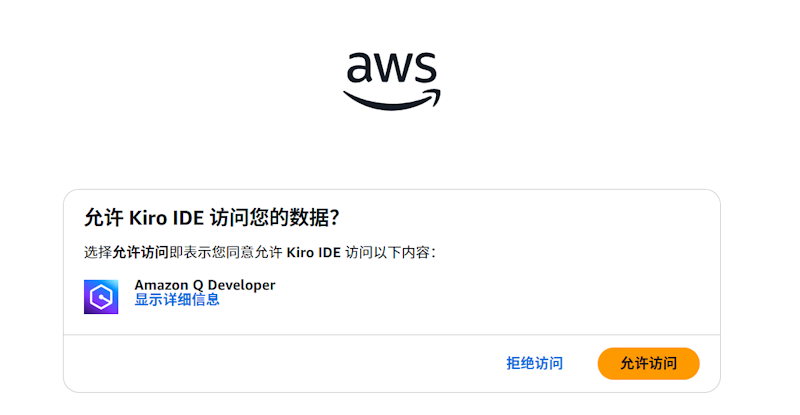Click the purple Amazon Q Developer icon
This screenshot has width=800, height=415.
(x=101, y=296)
